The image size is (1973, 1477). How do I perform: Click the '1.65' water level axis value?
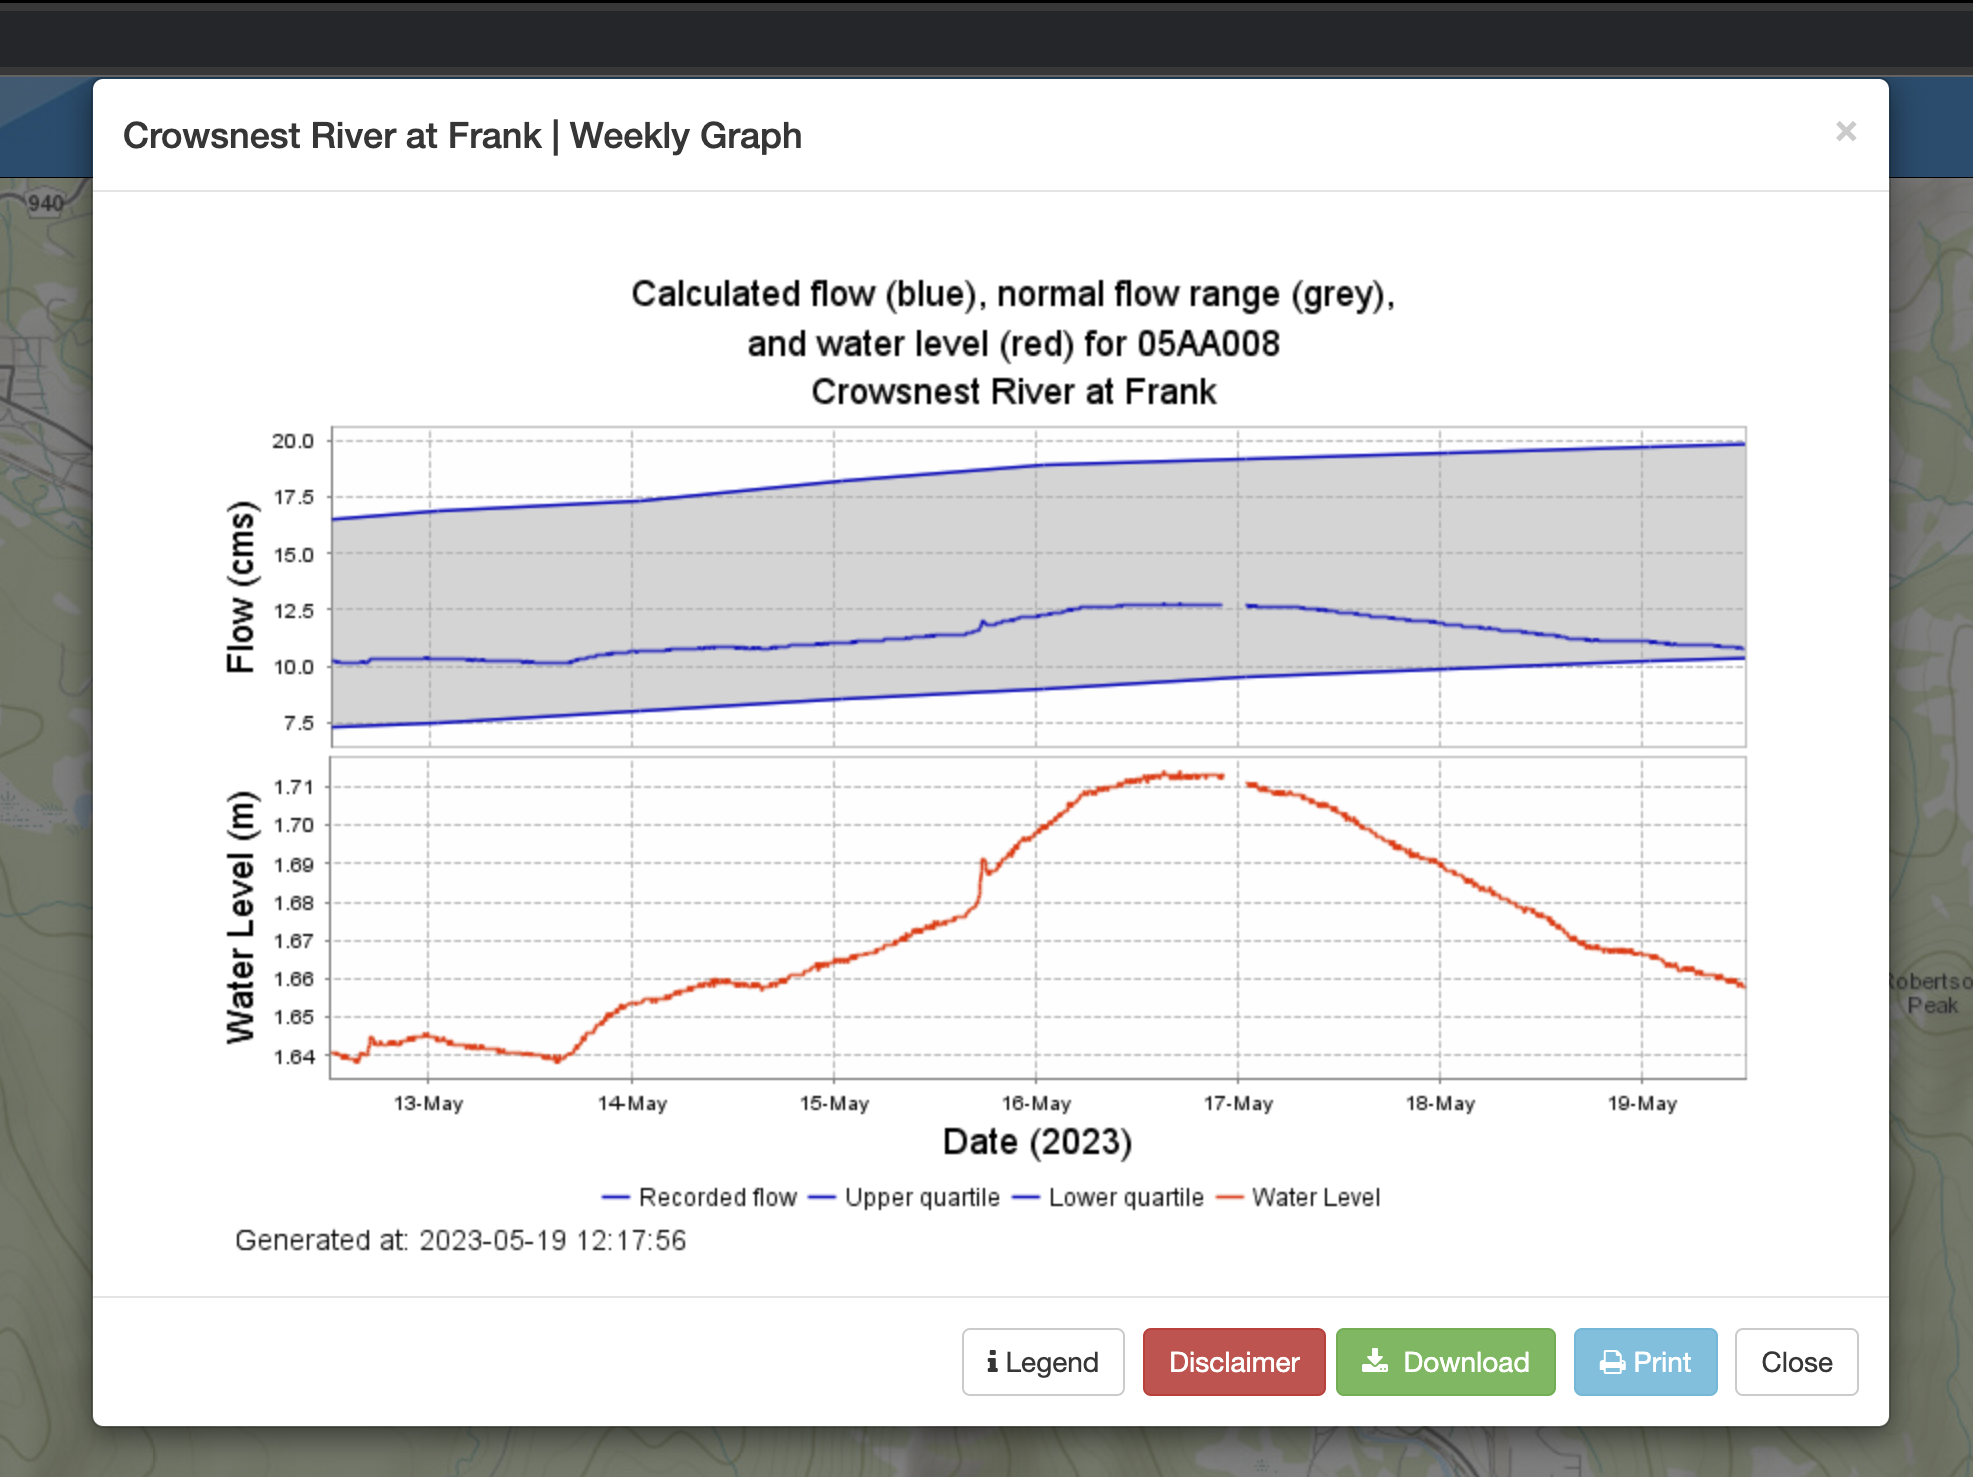pyautogui.click(x=294, y=1017)
